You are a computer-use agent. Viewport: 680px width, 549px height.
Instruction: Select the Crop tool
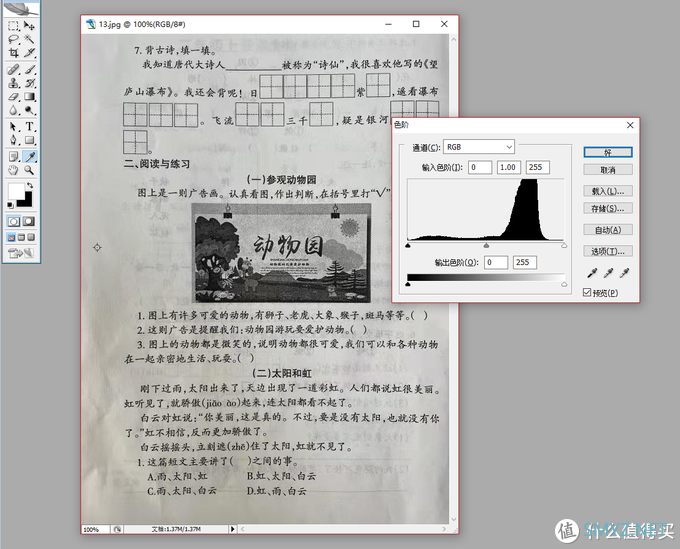[x=13, y=53]
